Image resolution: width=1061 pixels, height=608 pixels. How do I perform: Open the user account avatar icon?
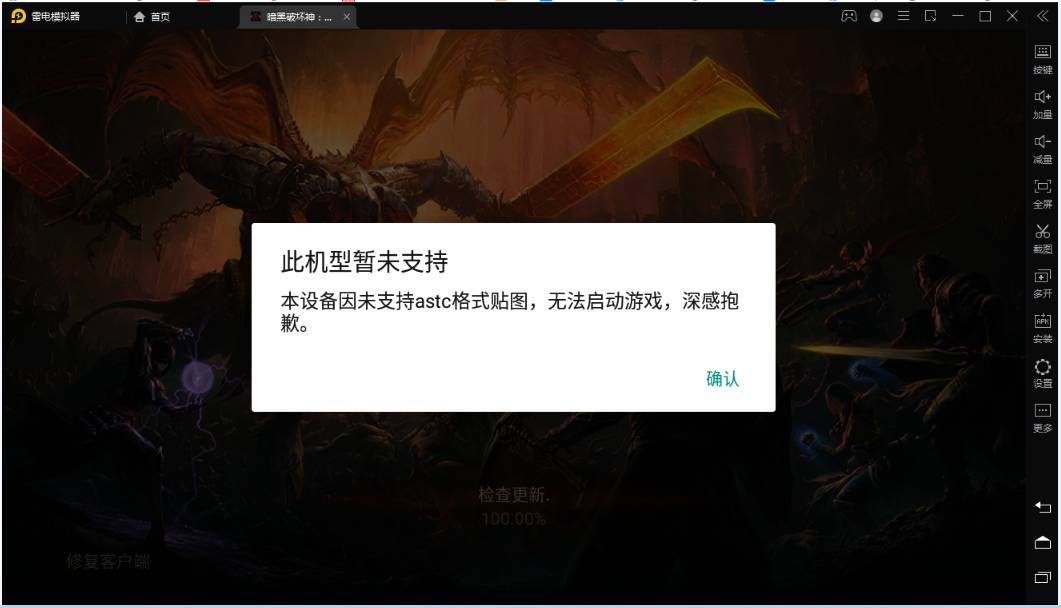click(x=876, y=16)
